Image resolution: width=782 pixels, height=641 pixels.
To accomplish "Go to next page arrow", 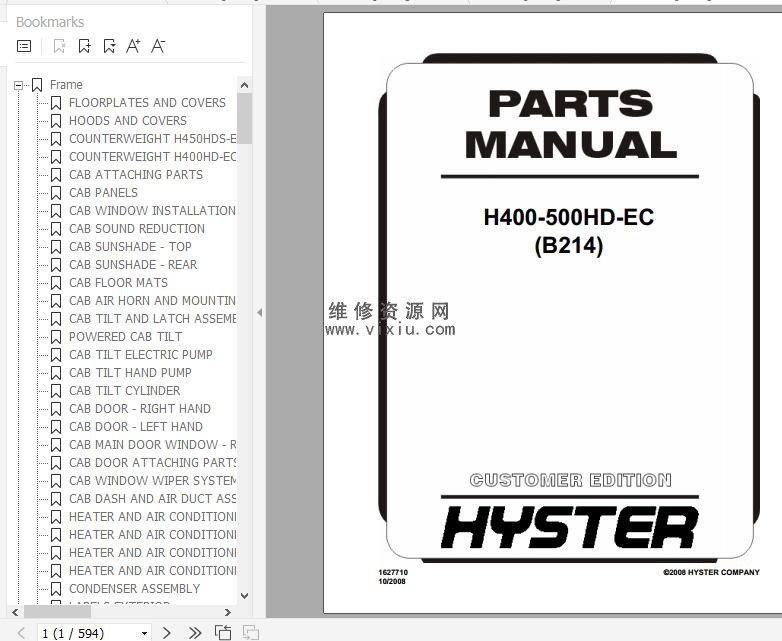I will (x=167, y=633).
